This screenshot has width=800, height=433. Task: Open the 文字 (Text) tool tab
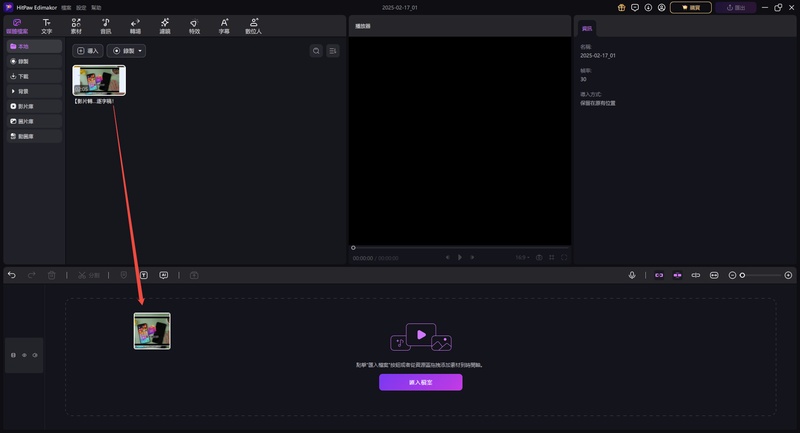tap(46, 25)
